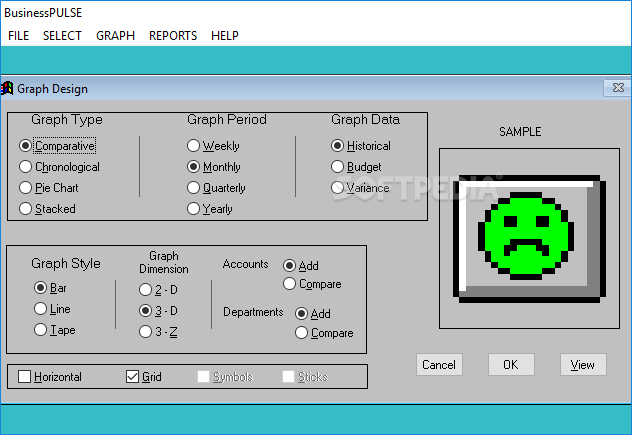
Task: Click the Departments label
Action: pyautogui.click(x=253, y=312)
